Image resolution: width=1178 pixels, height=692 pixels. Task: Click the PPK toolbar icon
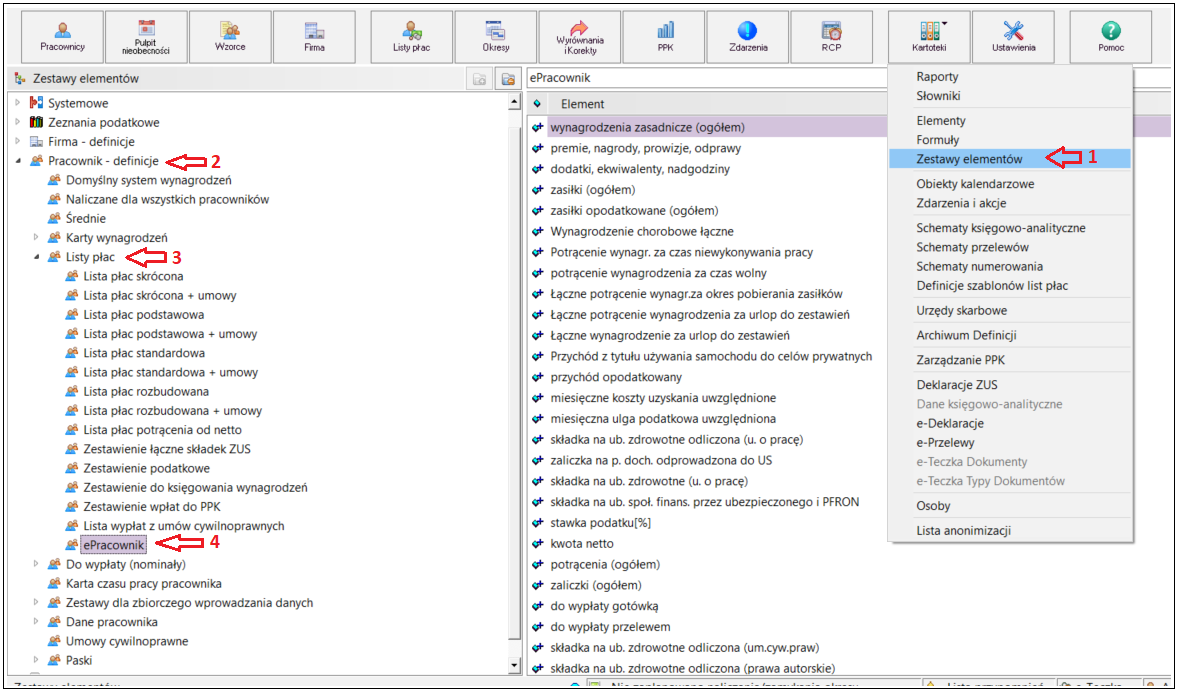(x=664, y=37)
